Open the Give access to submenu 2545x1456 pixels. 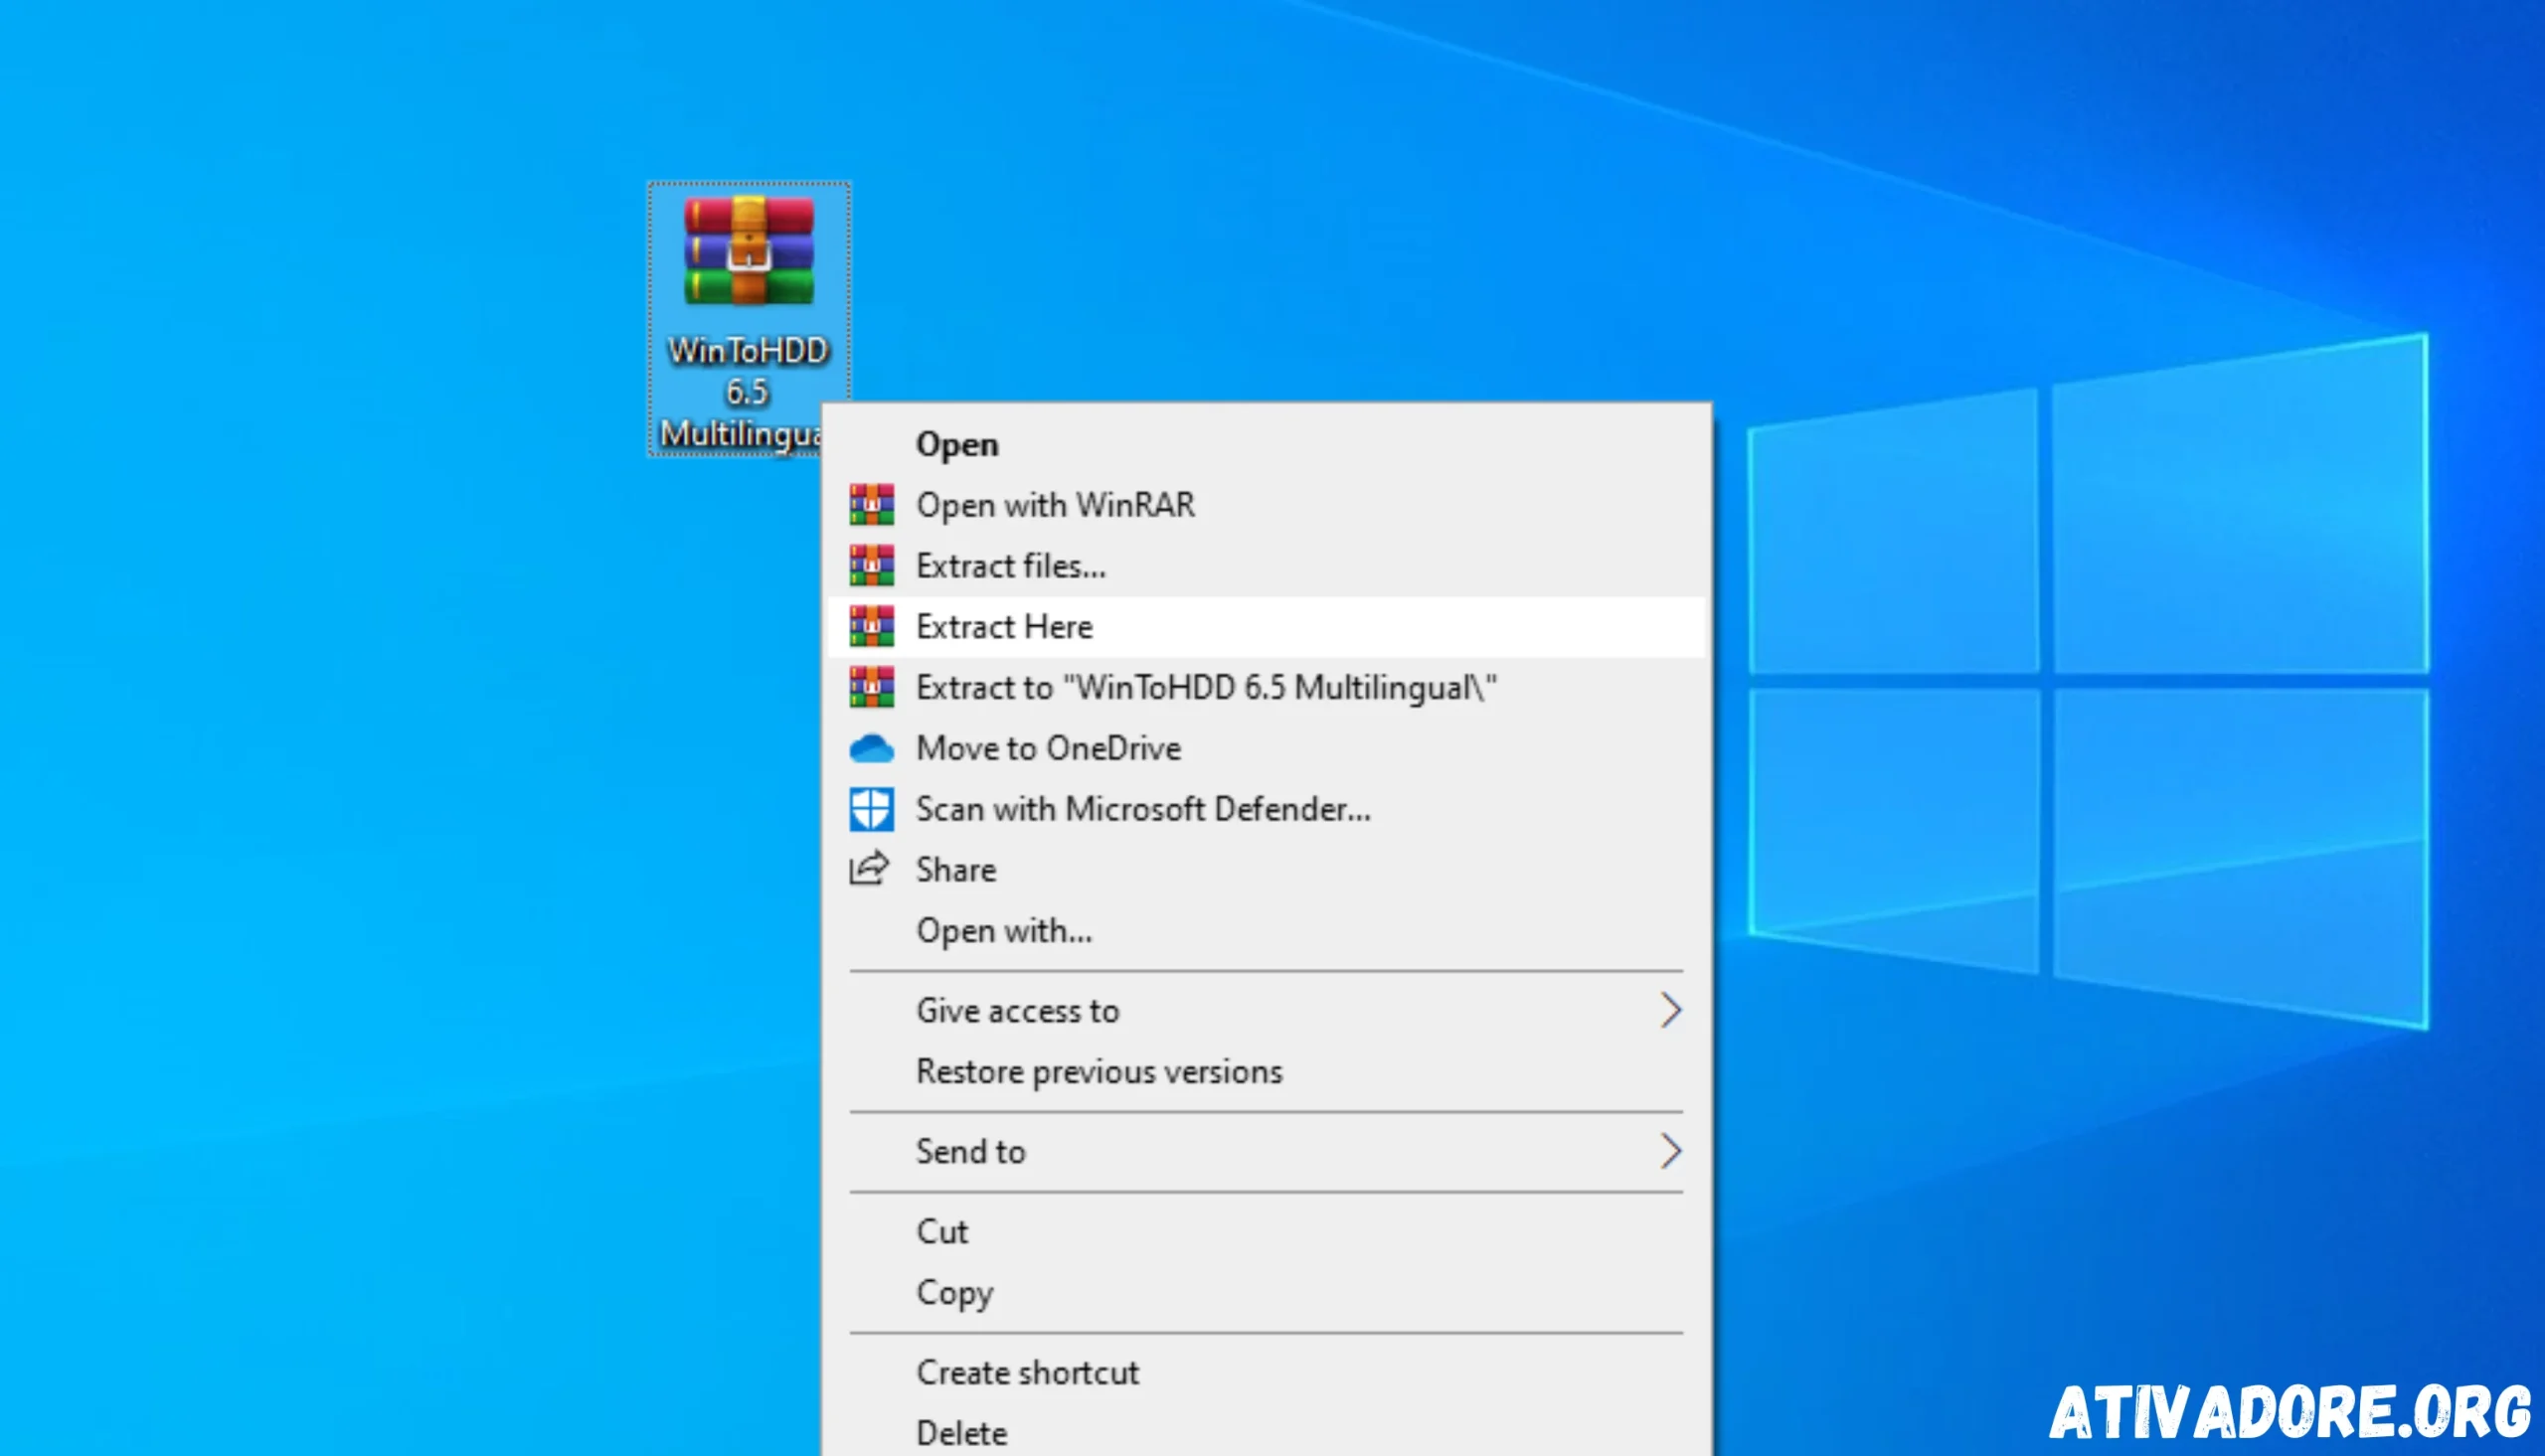coord(1266,1011)
